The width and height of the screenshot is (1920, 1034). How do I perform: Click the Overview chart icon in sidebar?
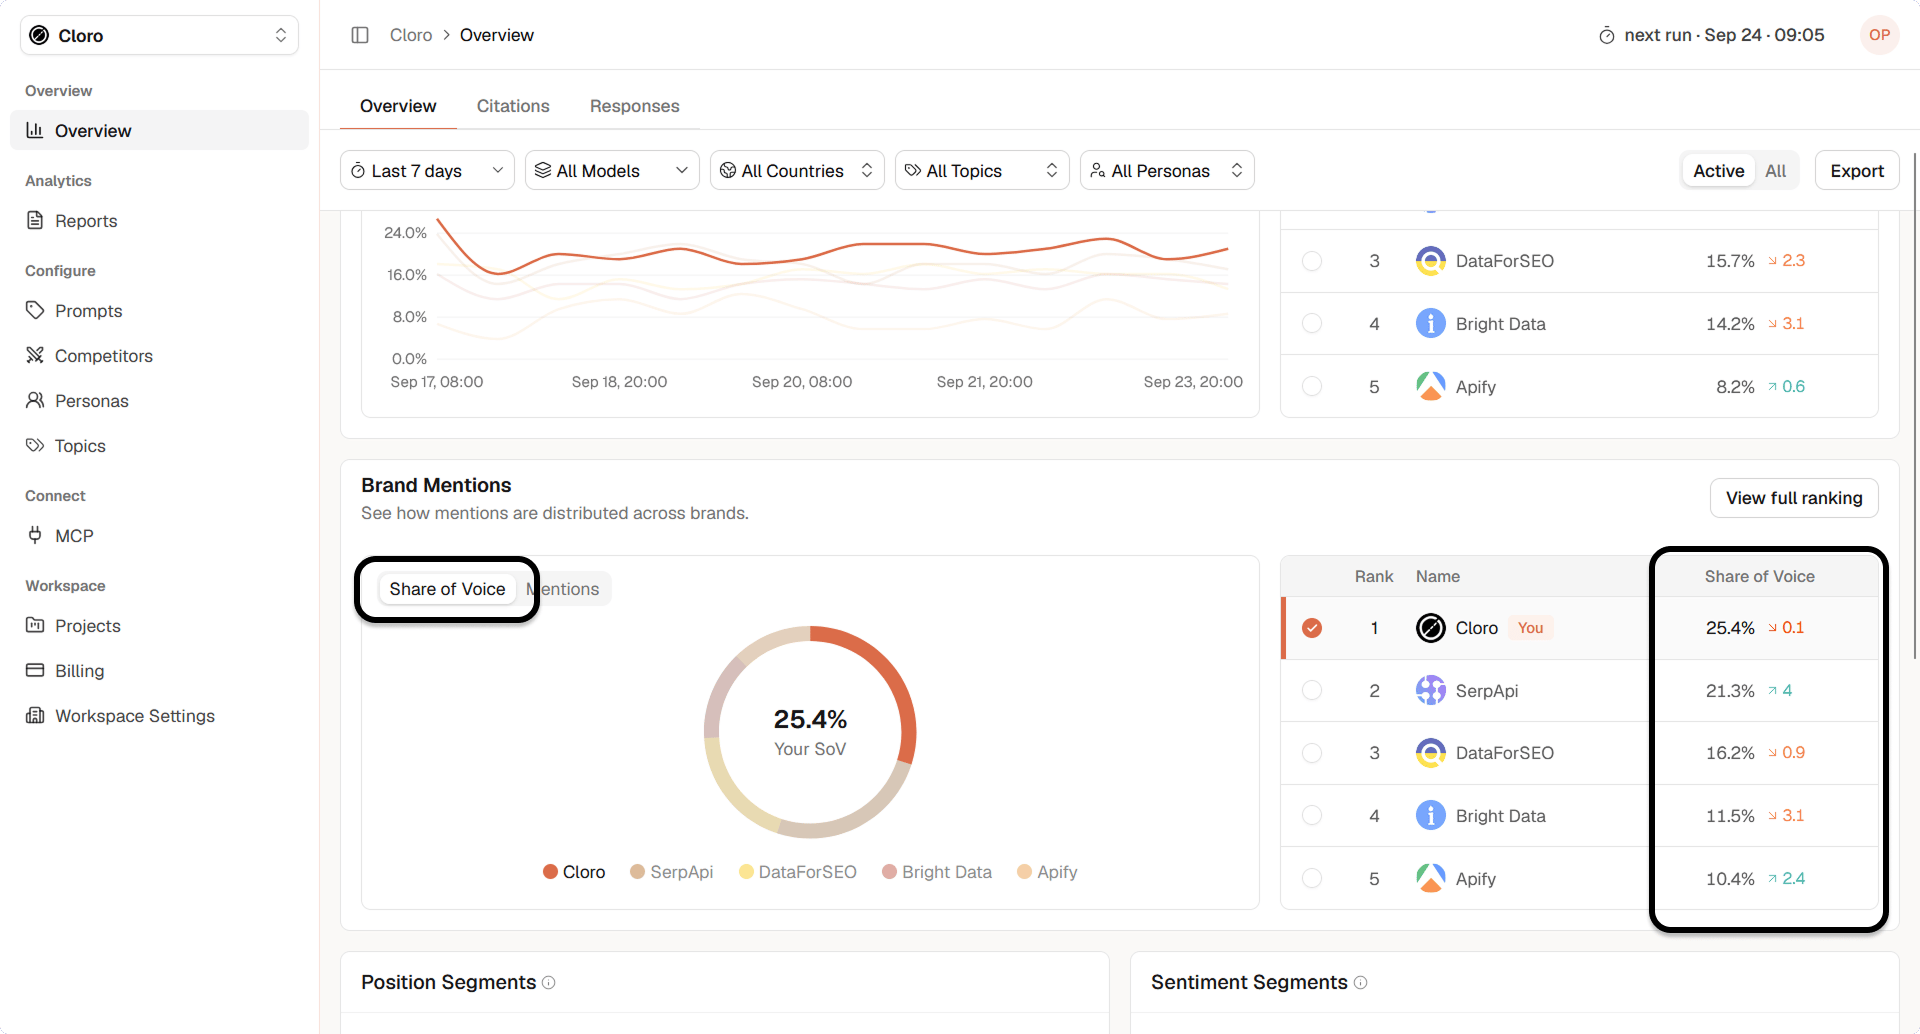tap(35, 130)
